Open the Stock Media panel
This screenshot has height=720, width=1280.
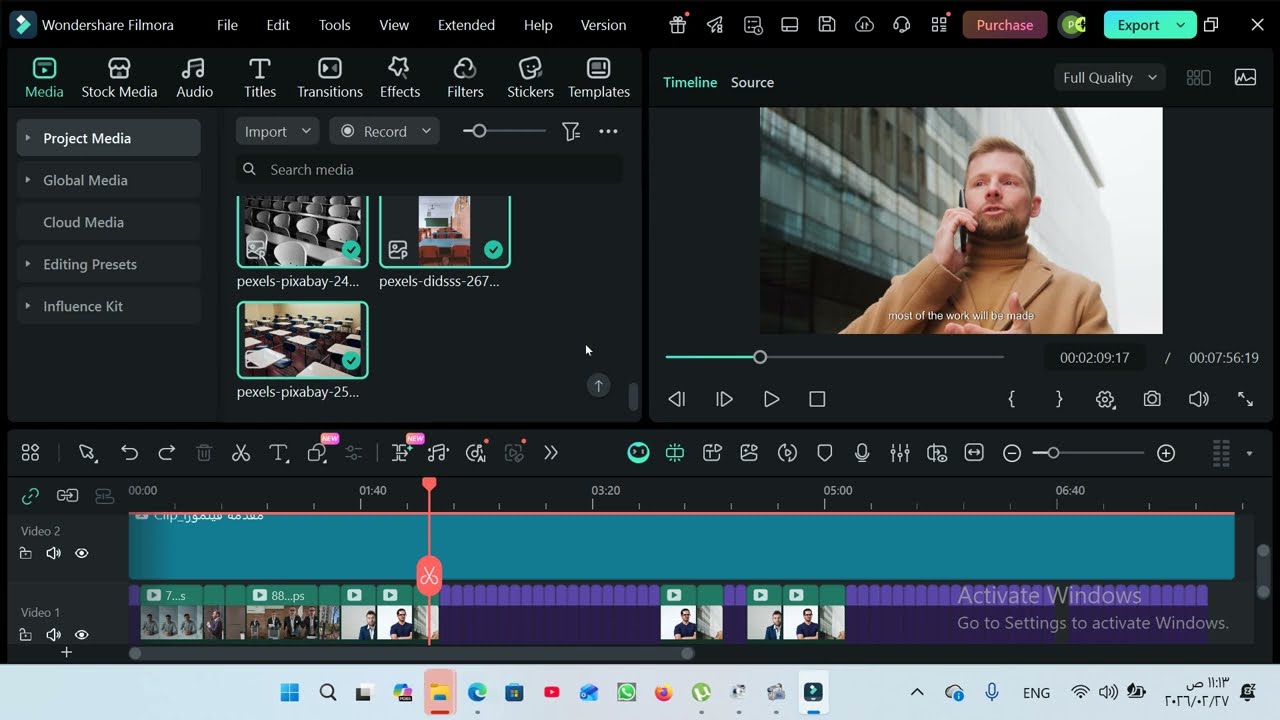coord(119,78)
